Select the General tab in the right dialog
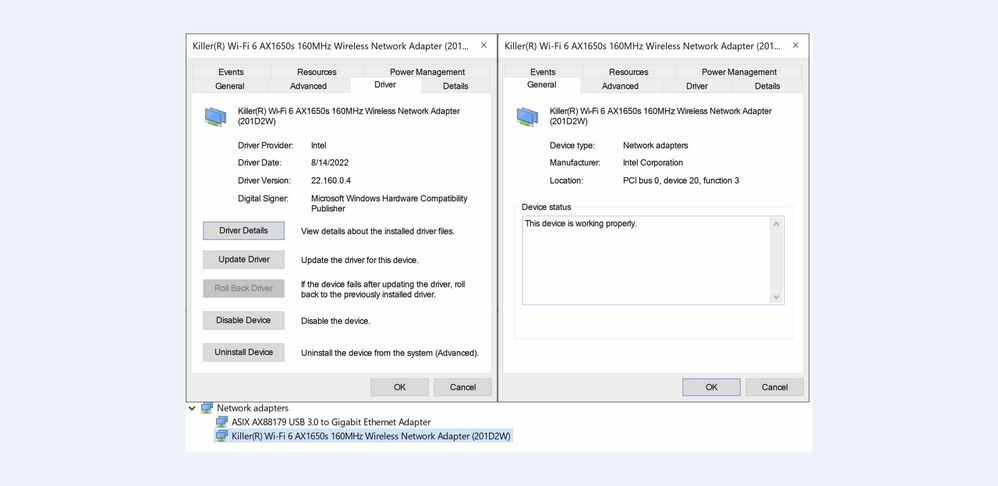This screenshot has width=998, height=486. (x=542, y=85)
